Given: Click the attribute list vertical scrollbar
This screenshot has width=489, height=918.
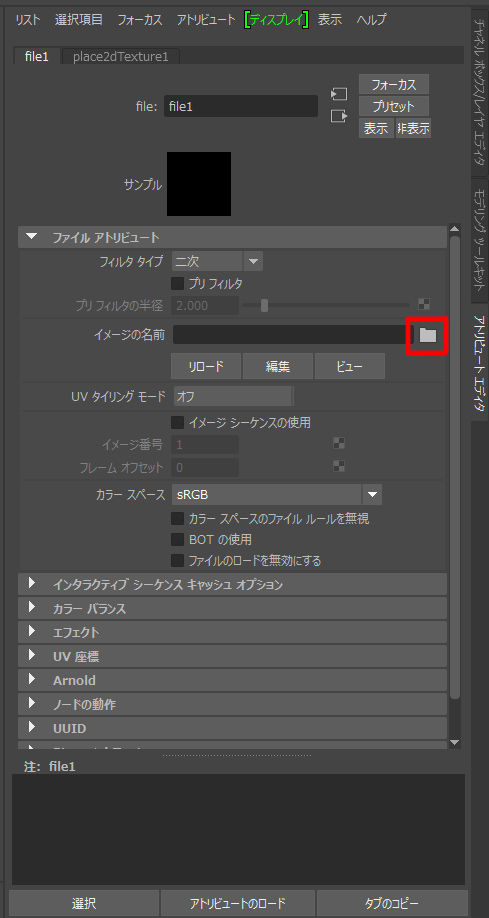Looking at the screenshot, I should [455, 466].
